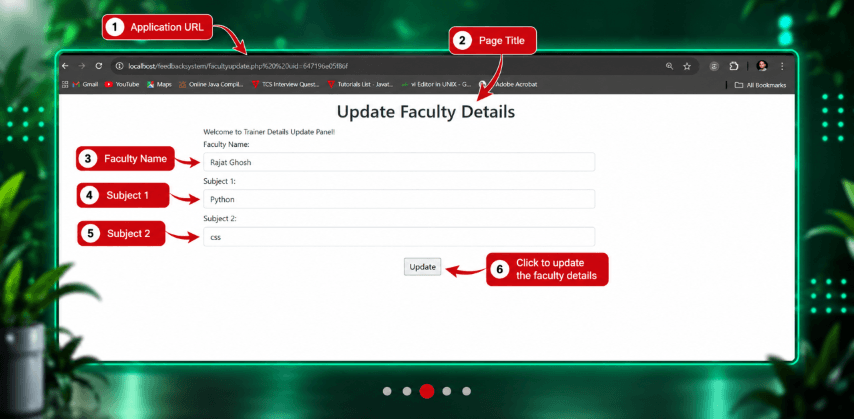Viewport: 854px width, 419px height.
Task: Open the apps grid icon in bookmarks bar
Action: coord(65,84)
